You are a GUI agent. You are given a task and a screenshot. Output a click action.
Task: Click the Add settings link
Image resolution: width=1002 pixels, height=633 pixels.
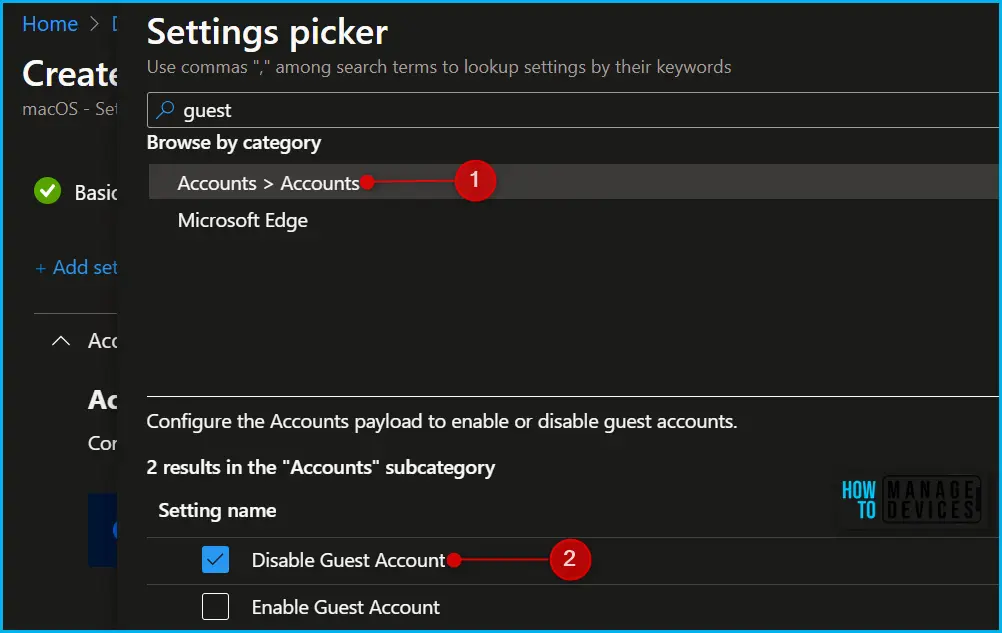tap(76, 267)
